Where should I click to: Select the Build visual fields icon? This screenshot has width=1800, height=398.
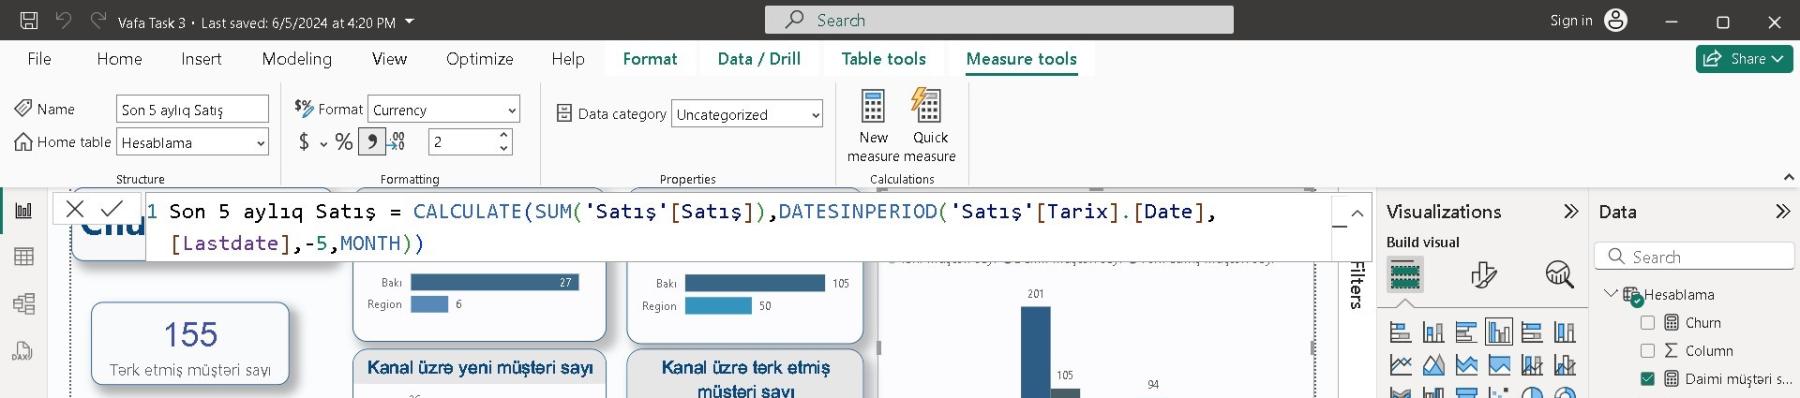point(1405,274)
